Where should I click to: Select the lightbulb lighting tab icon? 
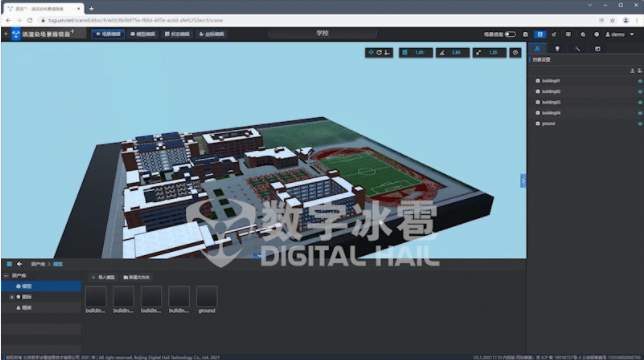557,49
